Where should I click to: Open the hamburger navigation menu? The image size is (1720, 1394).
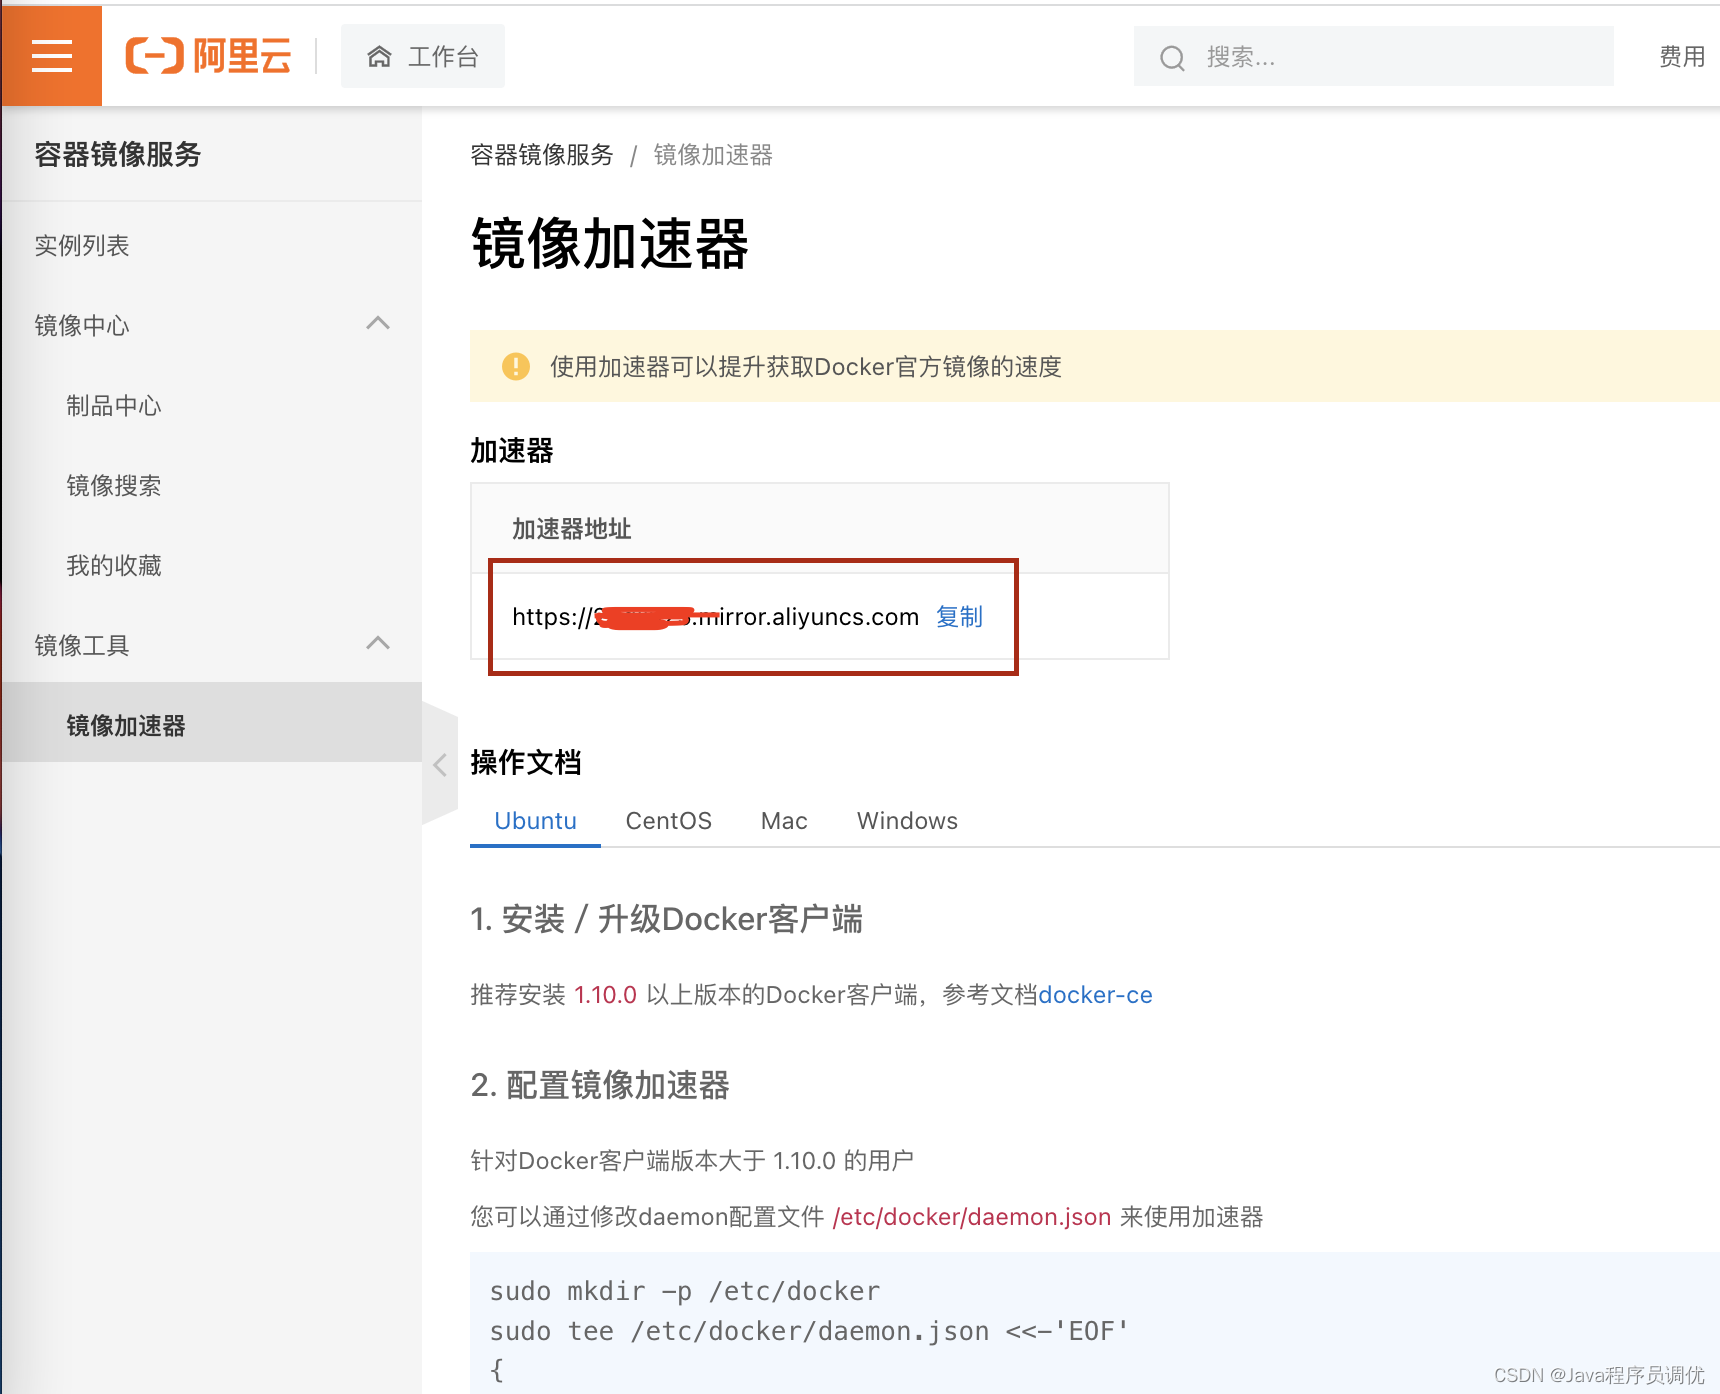coord(52,56)
